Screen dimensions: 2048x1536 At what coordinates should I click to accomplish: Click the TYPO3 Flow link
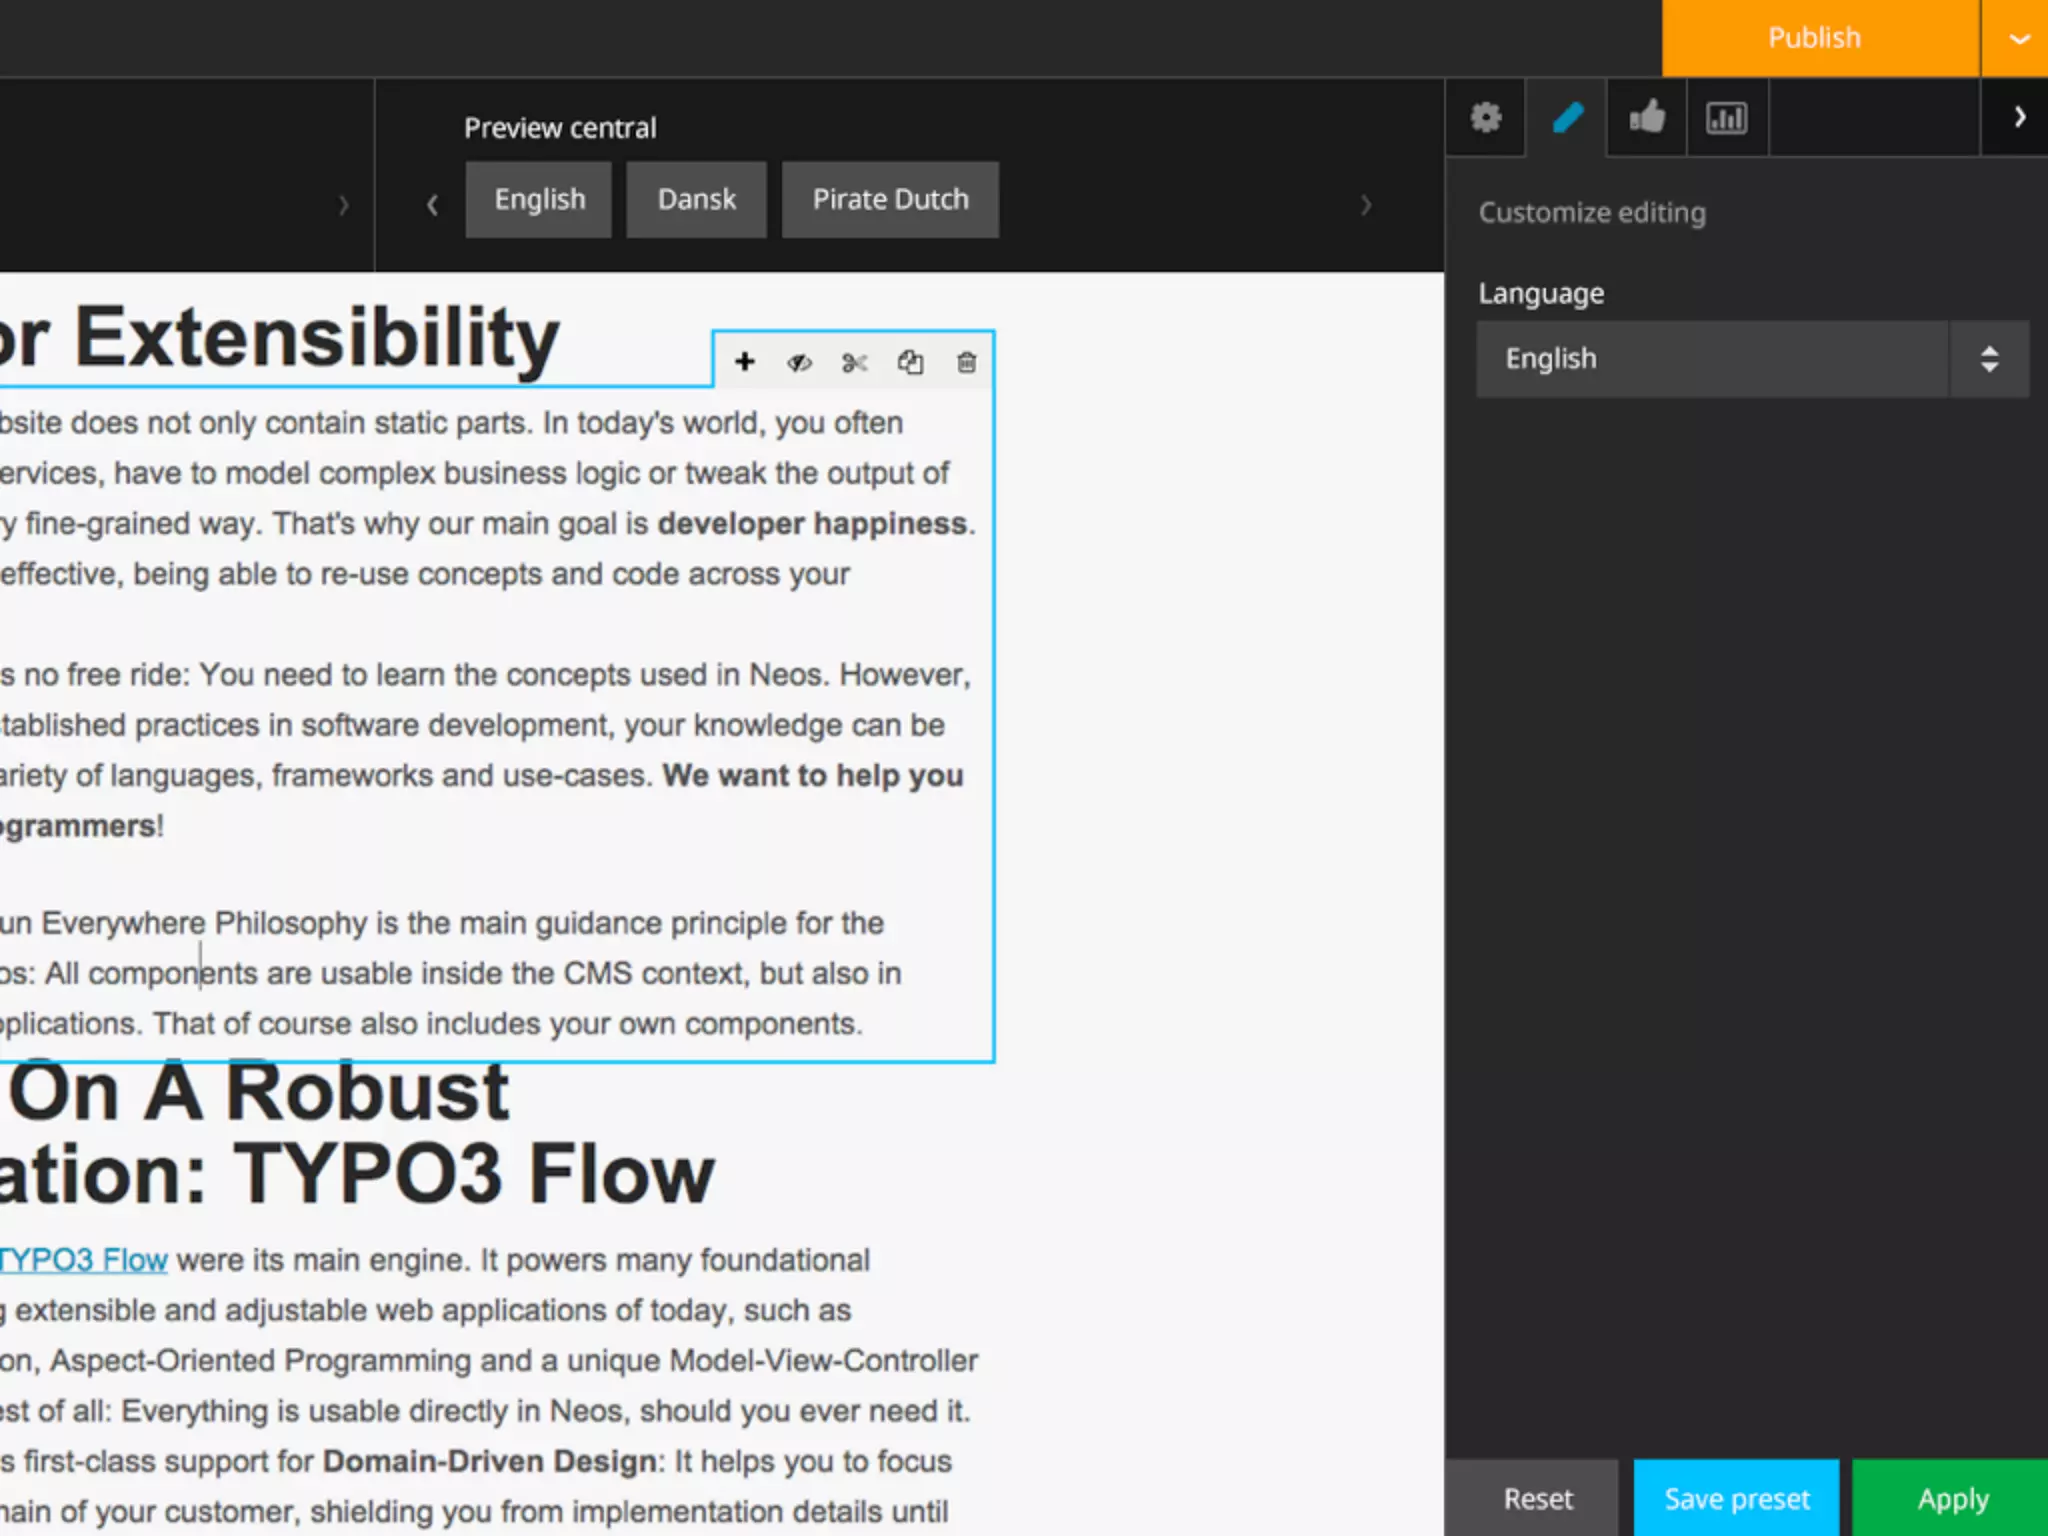tap(84, 1260)
